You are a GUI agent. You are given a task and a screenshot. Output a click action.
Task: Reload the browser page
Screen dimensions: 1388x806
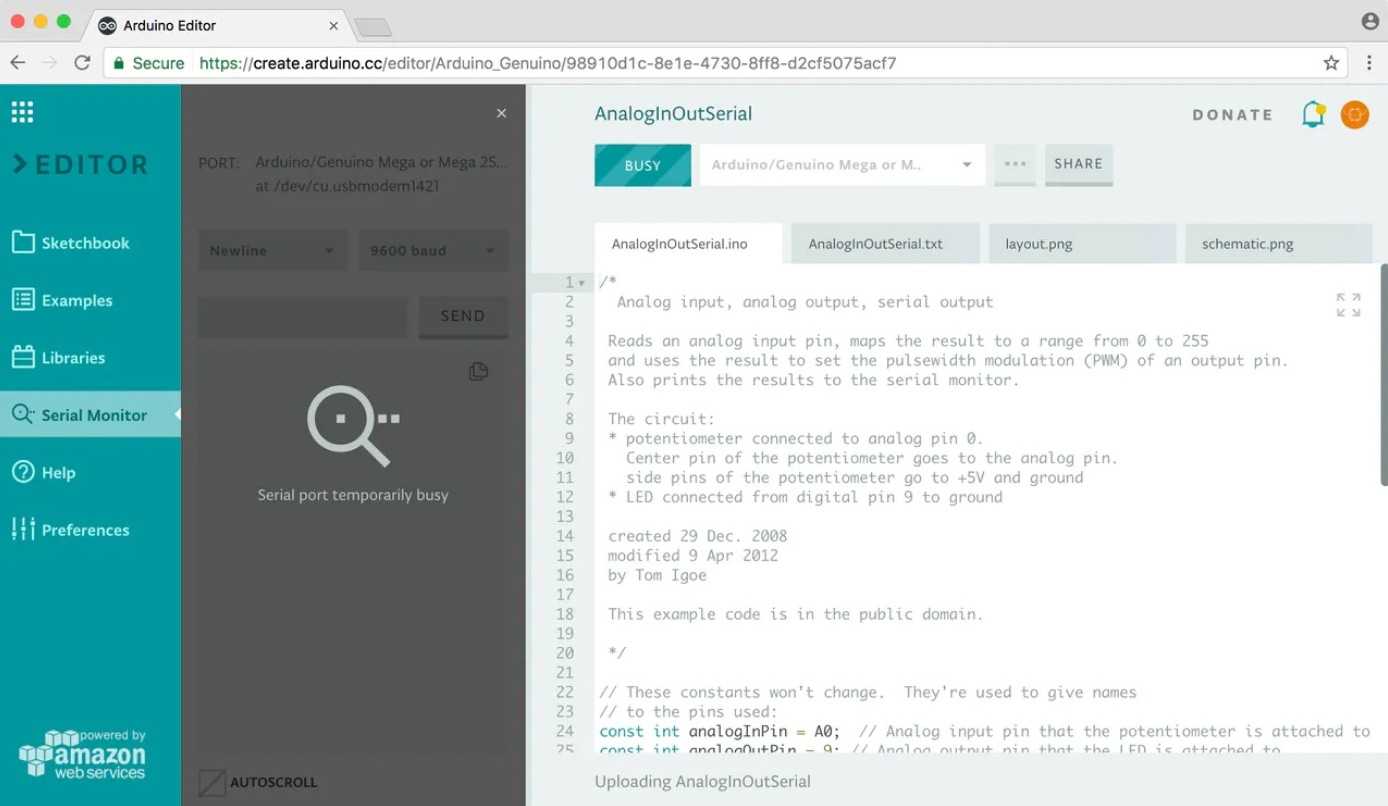[82, 63]
